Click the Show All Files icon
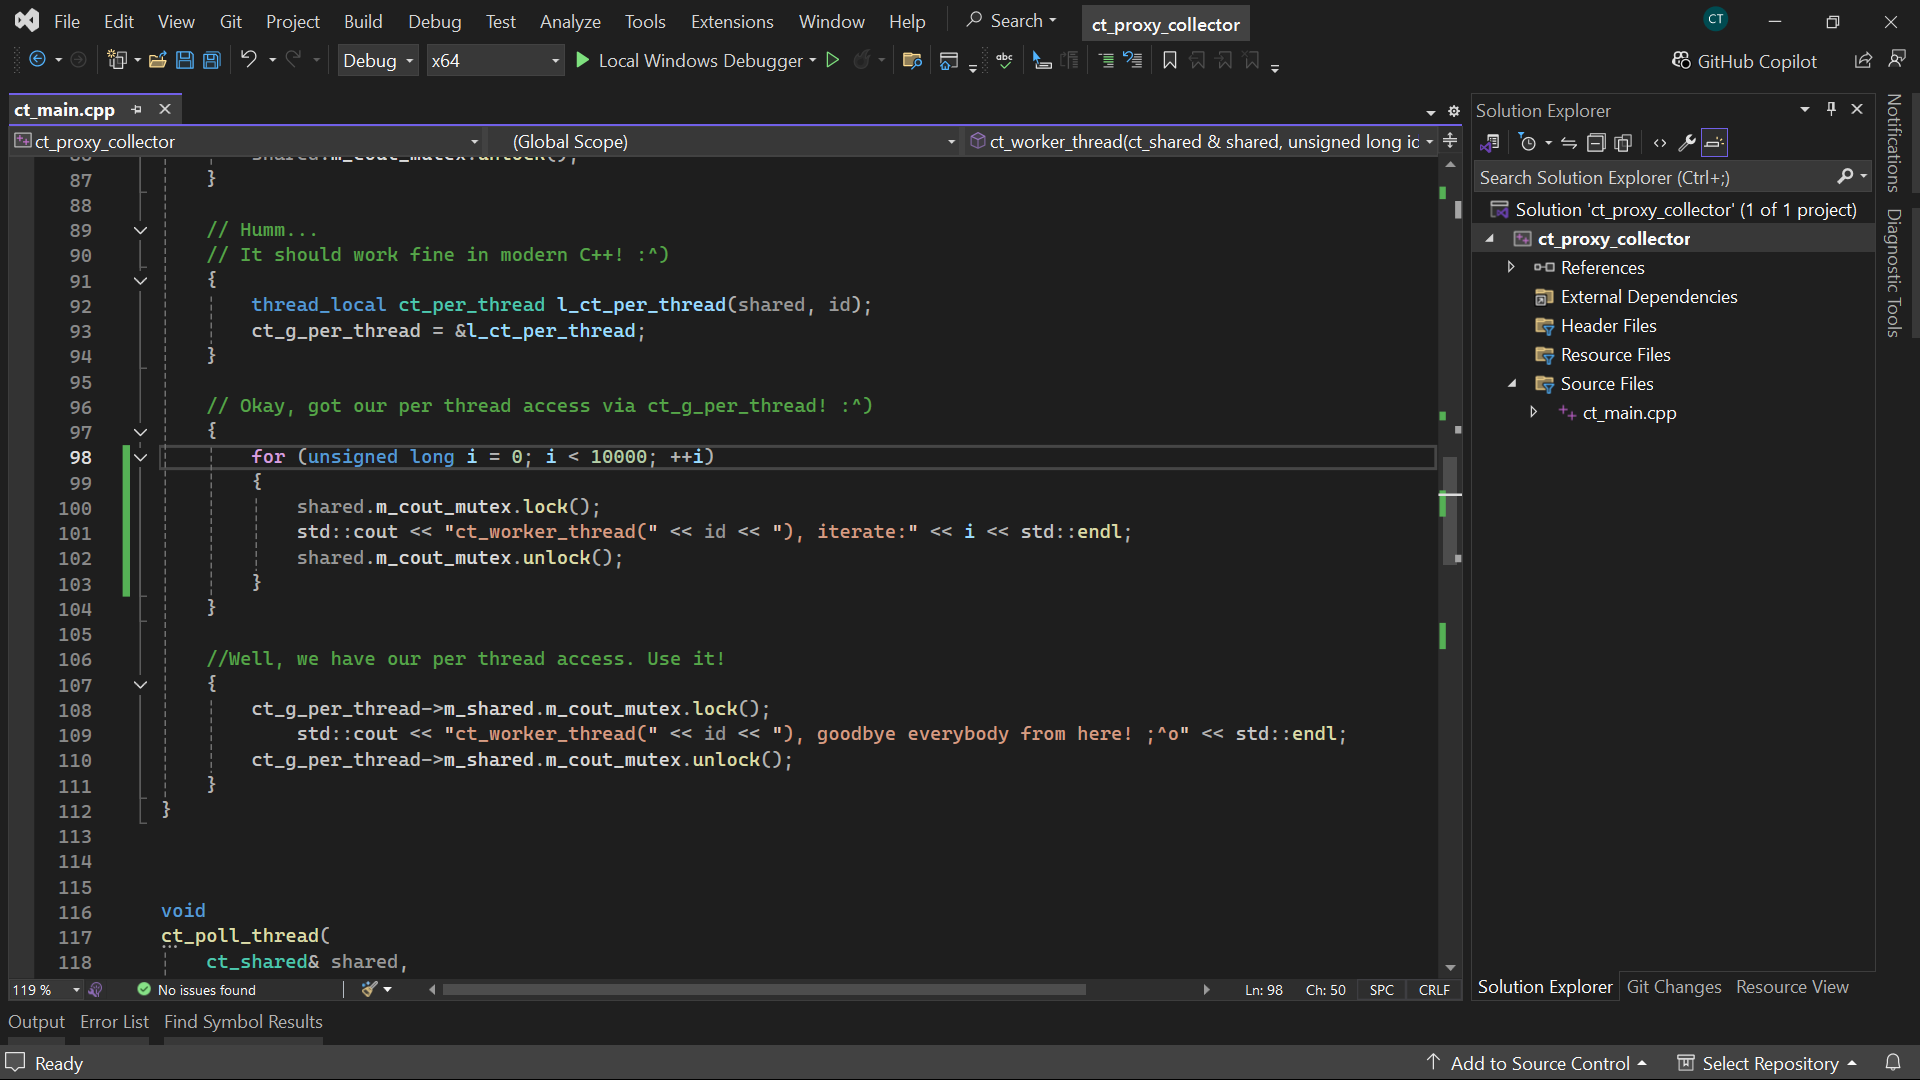The height and width of the screenshot is (1080, 1920). pos(1623,143)
